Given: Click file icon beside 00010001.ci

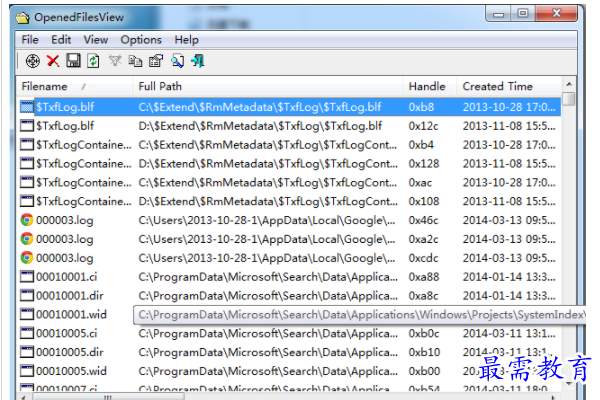Looking at the screenshot, I should pyautogui.click(x=27, y=276).
